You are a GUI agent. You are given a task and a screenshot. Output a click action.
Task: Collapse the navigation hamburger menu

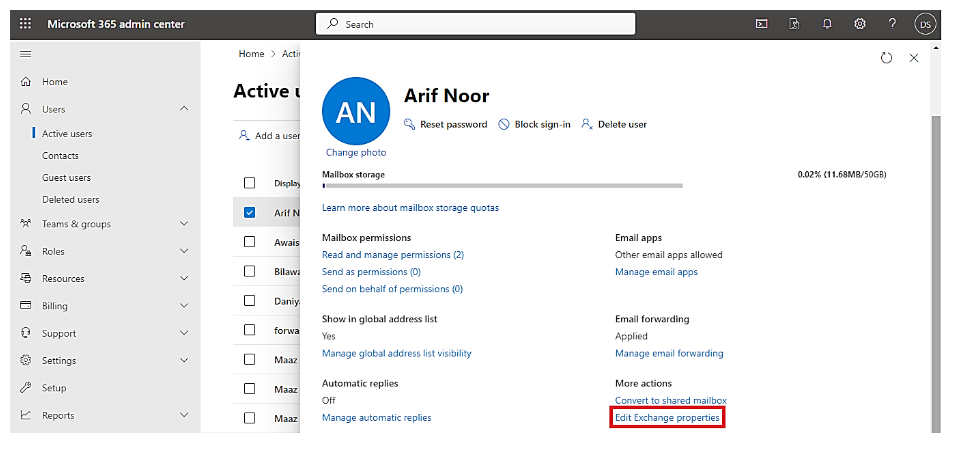click(26, 54)
